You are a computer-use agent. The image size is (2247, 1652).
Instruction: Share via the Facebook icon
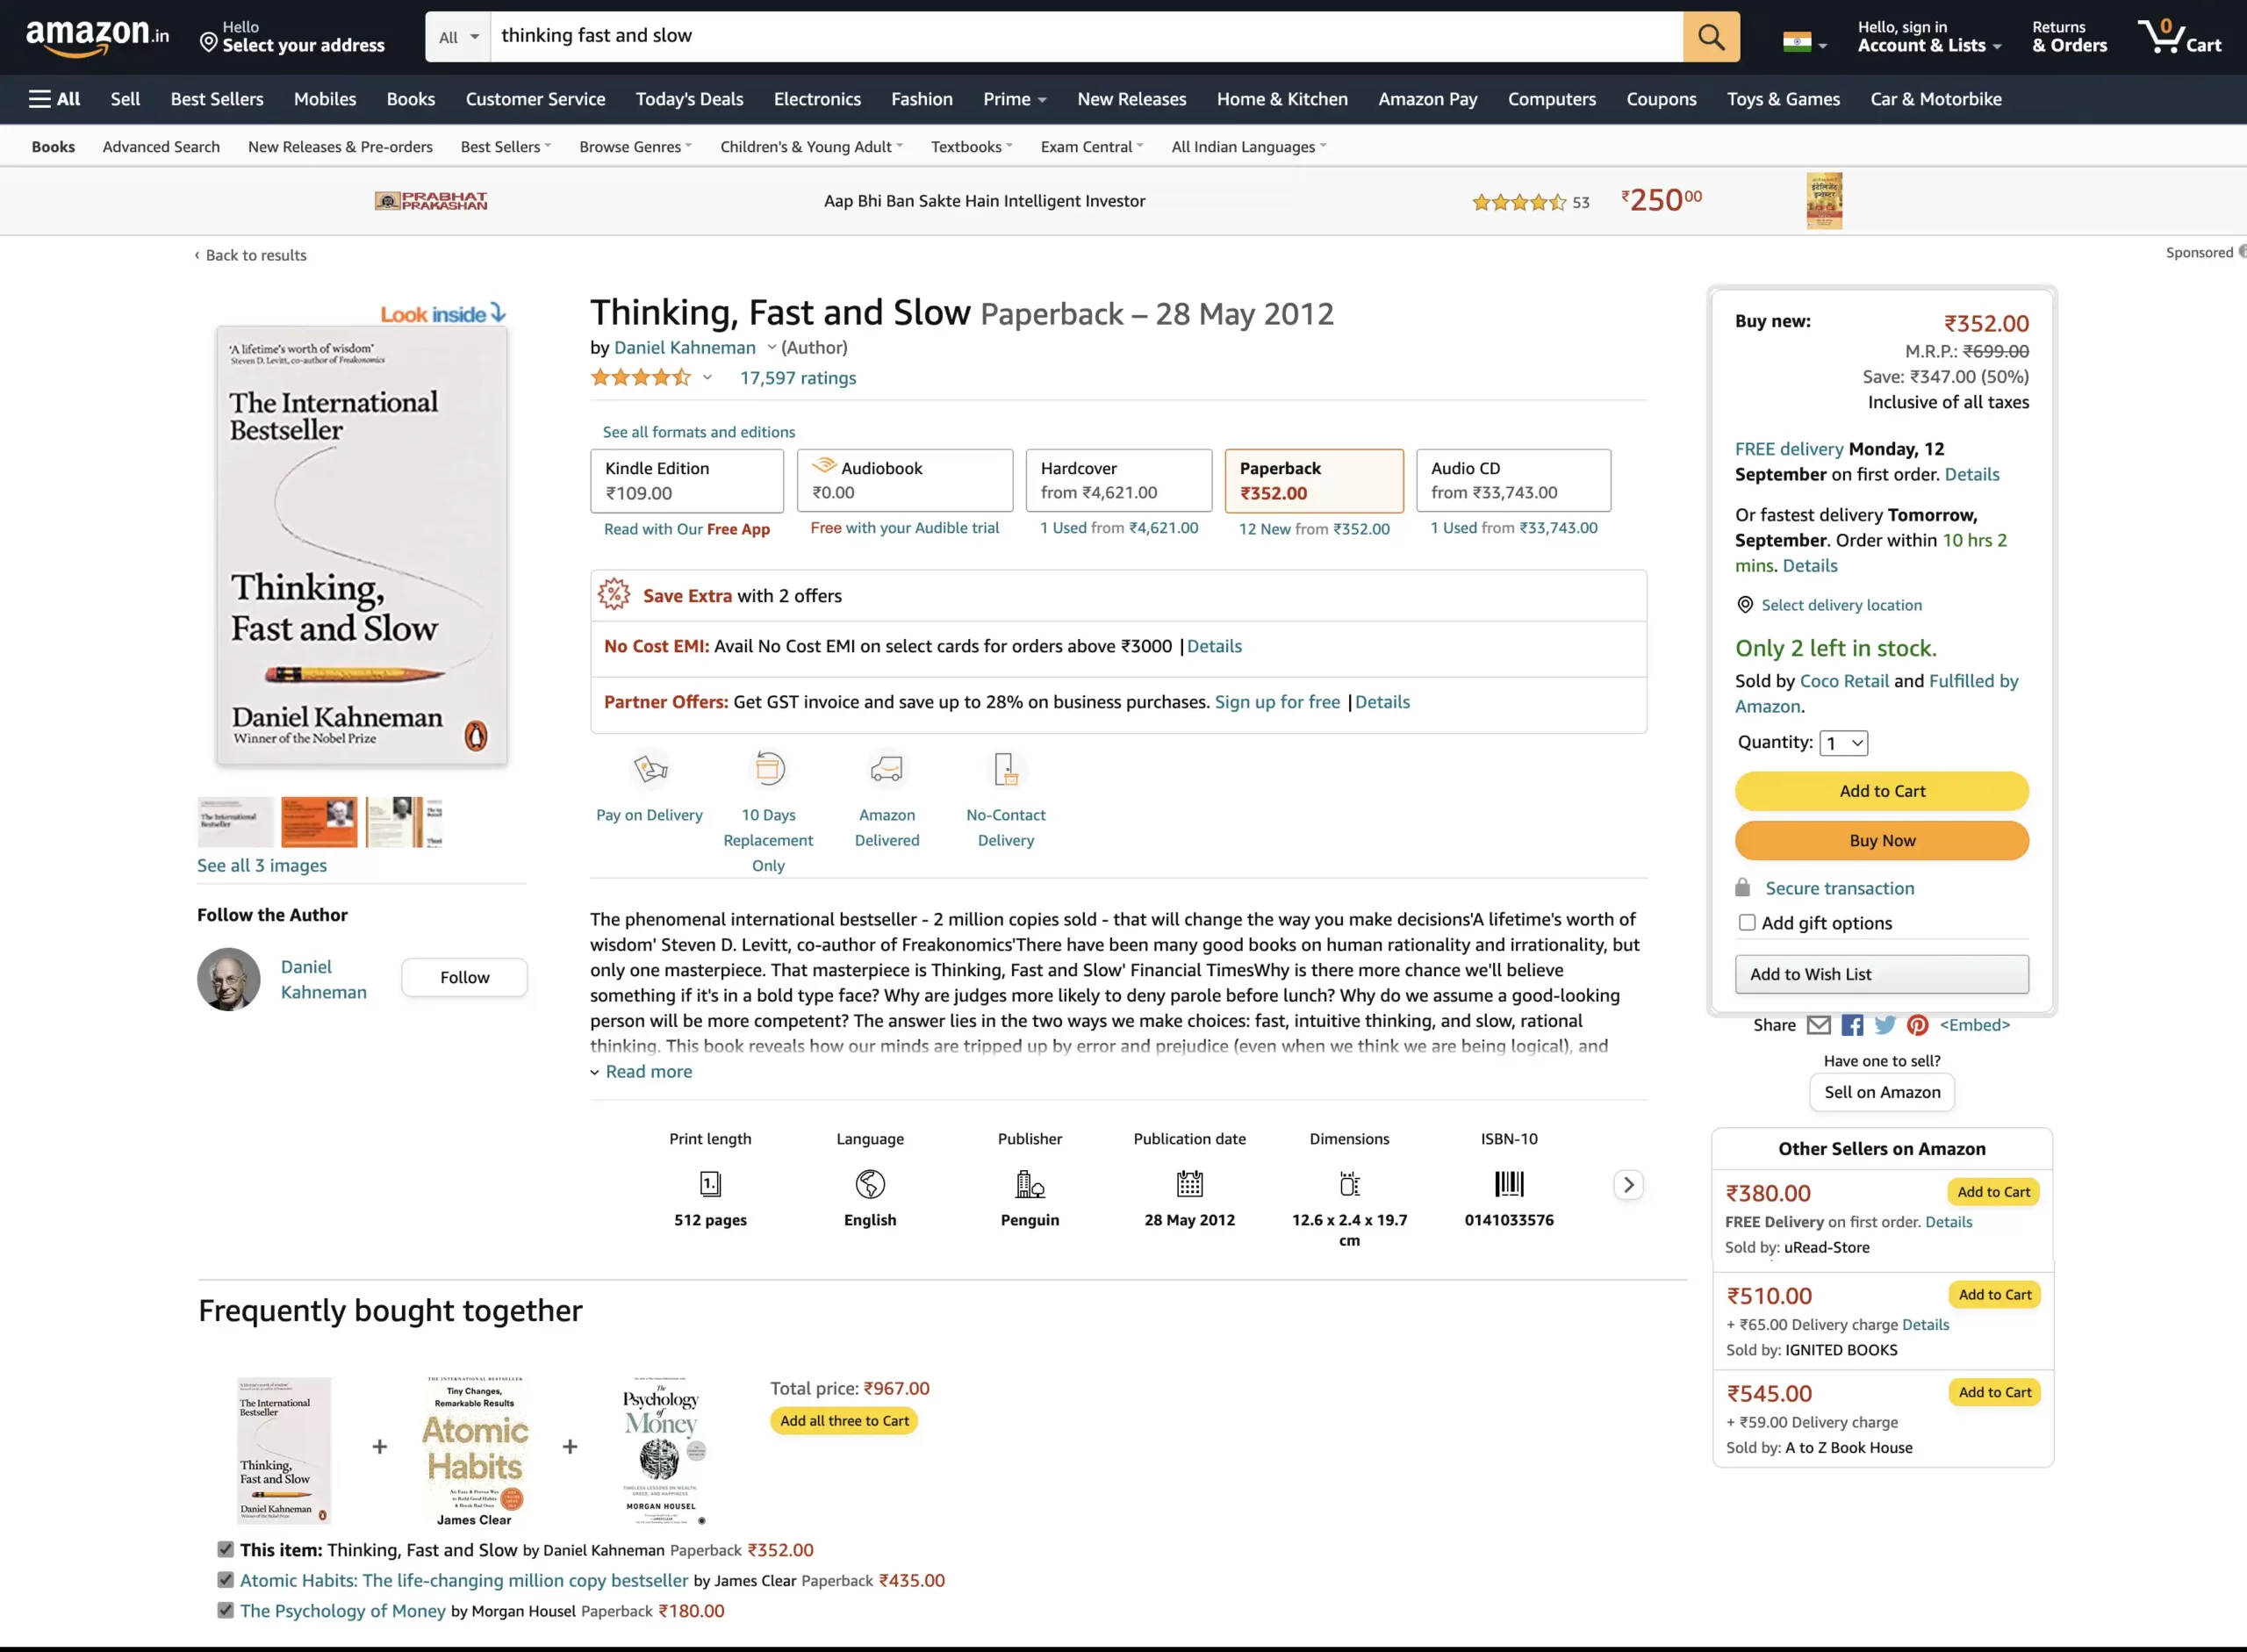tap(1852, 1025)
